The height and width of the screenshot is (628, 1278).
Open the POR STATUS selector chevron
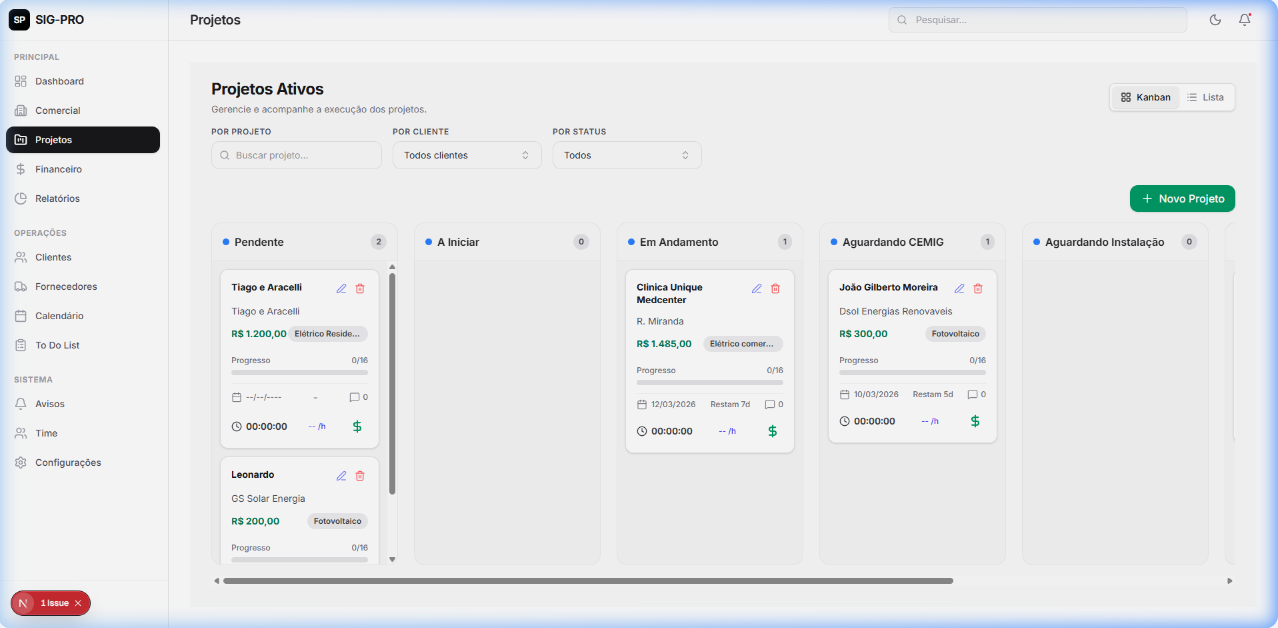pos(685,155)
